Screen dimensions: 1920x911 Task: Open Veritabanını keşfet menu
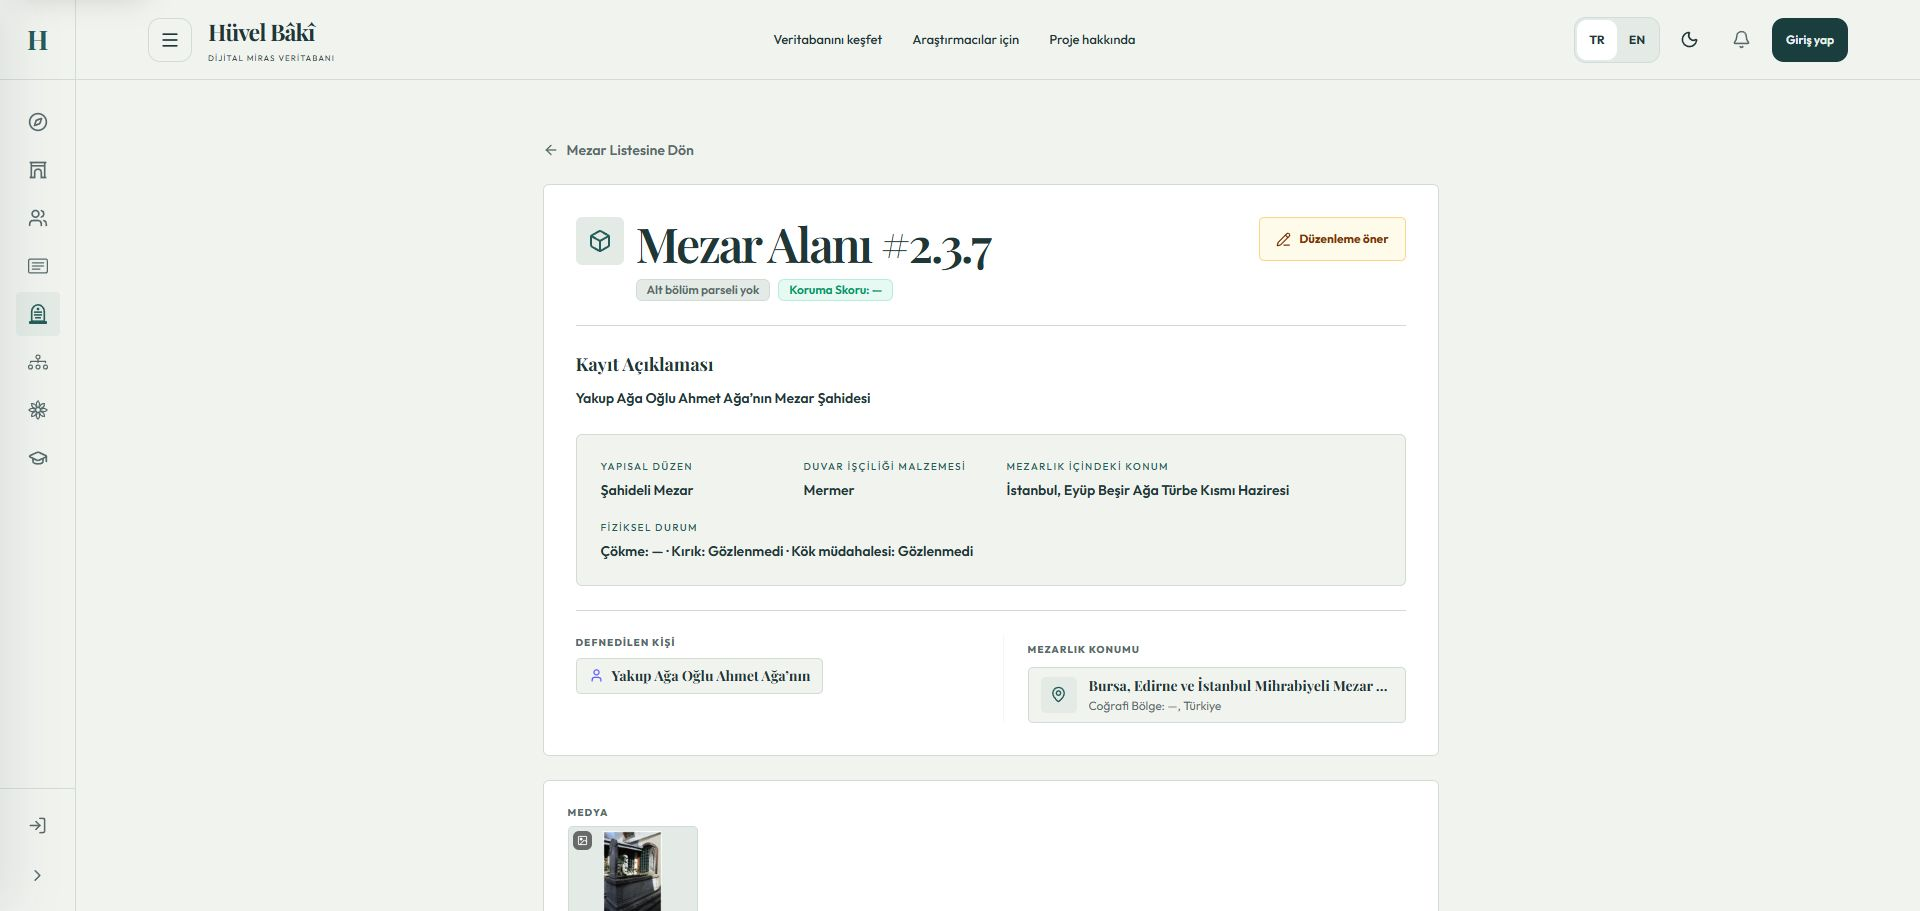[x=828, y=40]
